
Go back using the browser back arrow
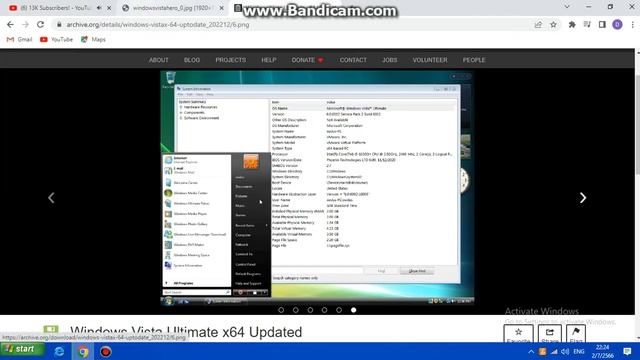[10, 24]
